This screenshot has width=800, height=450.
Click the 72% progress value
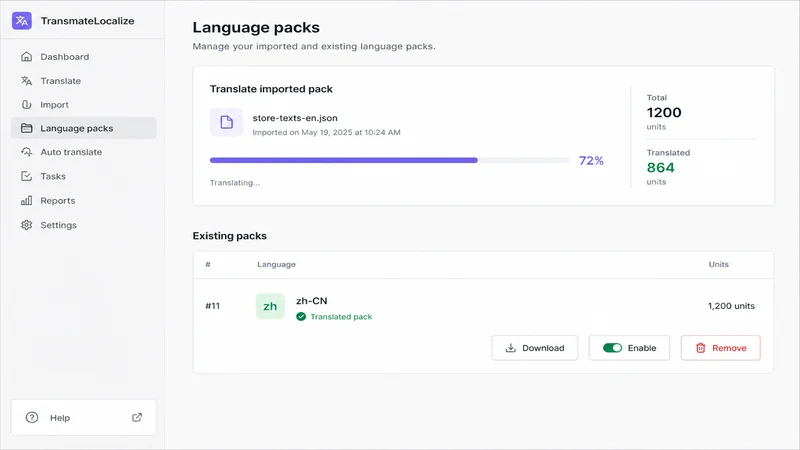(x=591, y=161)
